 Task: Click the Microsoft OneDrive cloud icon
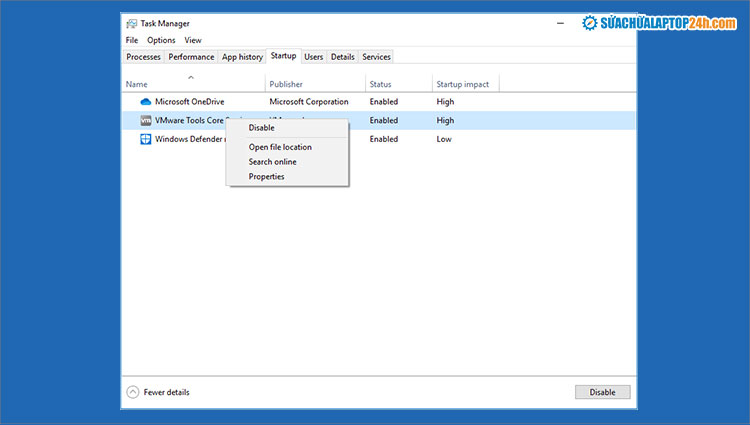coord(145,102)
